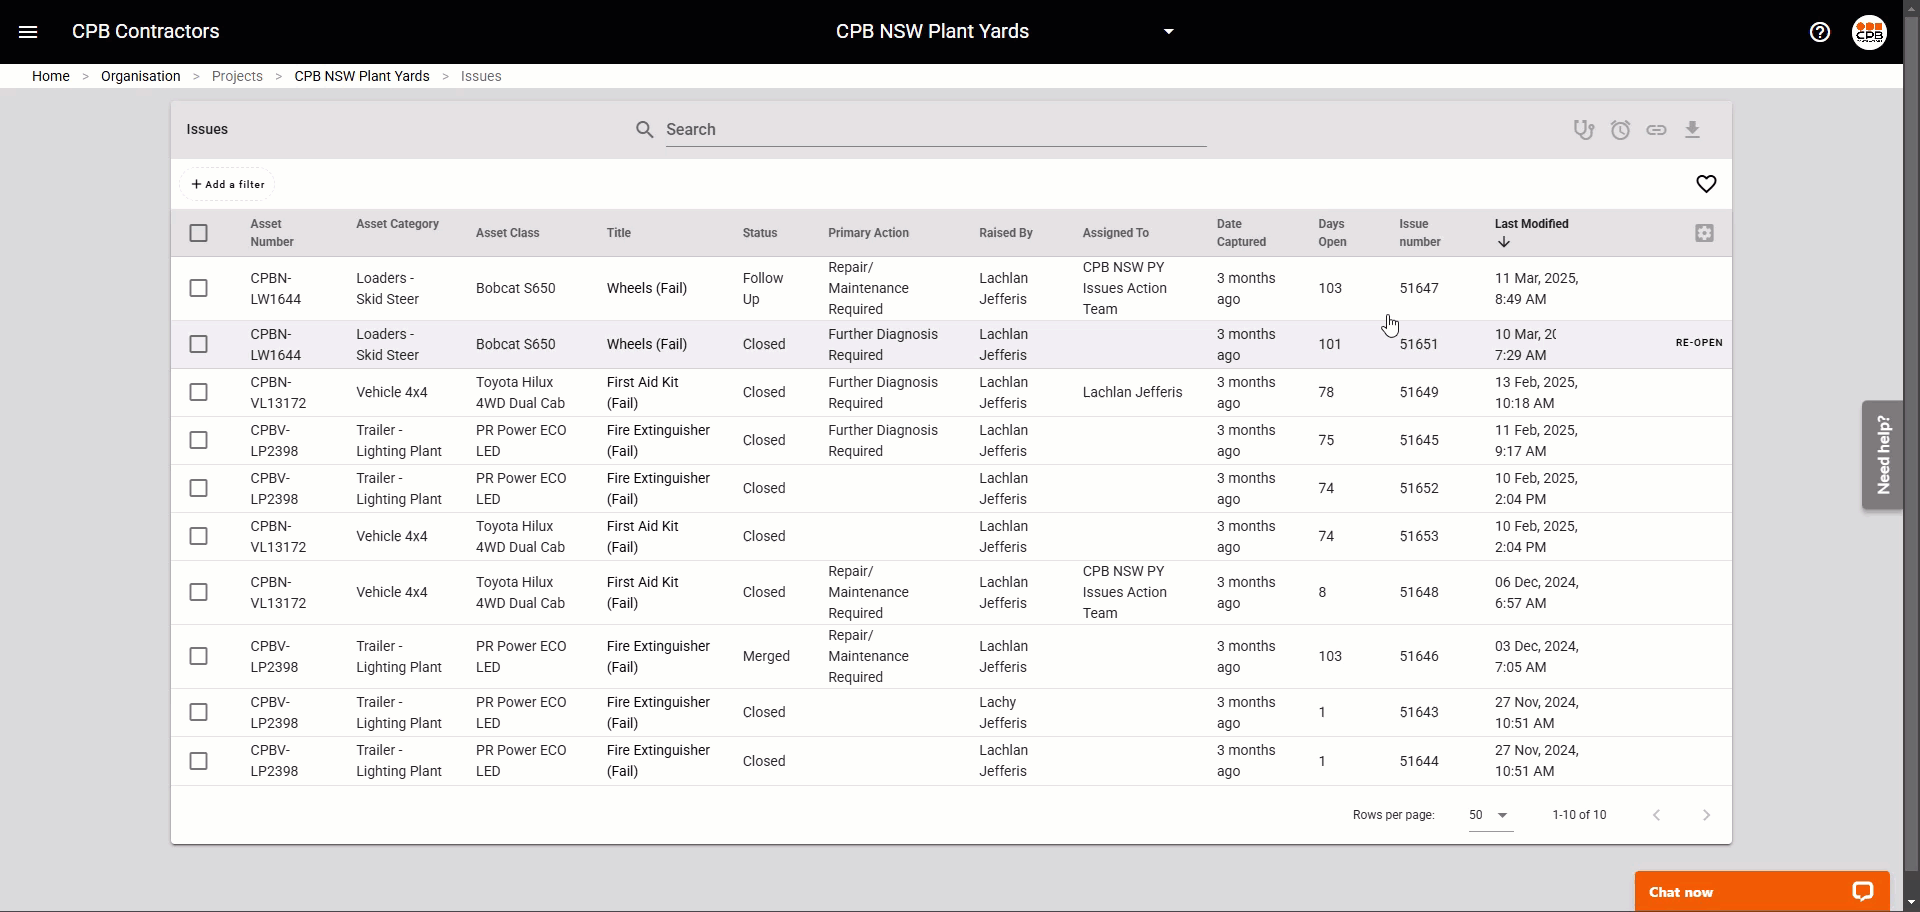Sort by Asset Class column header
Viewport: 1920px width, 912px height.
[508, 233]
